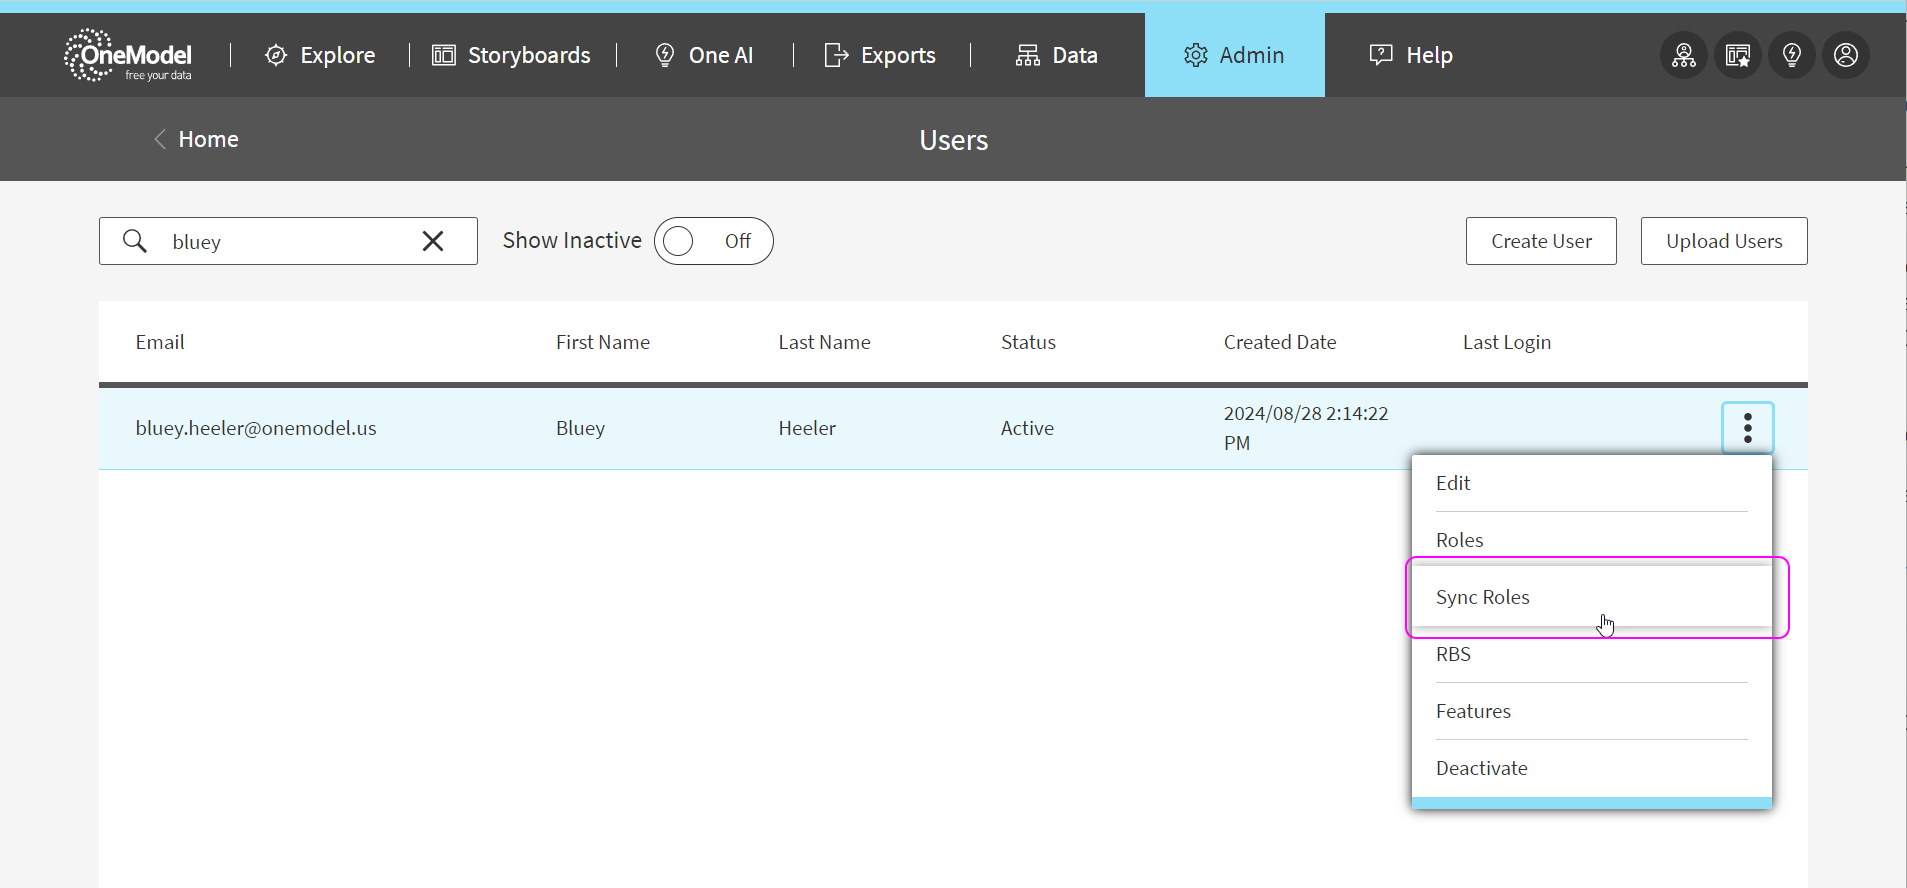
Task: Open the Exports menu
Action: pos(880,55)
